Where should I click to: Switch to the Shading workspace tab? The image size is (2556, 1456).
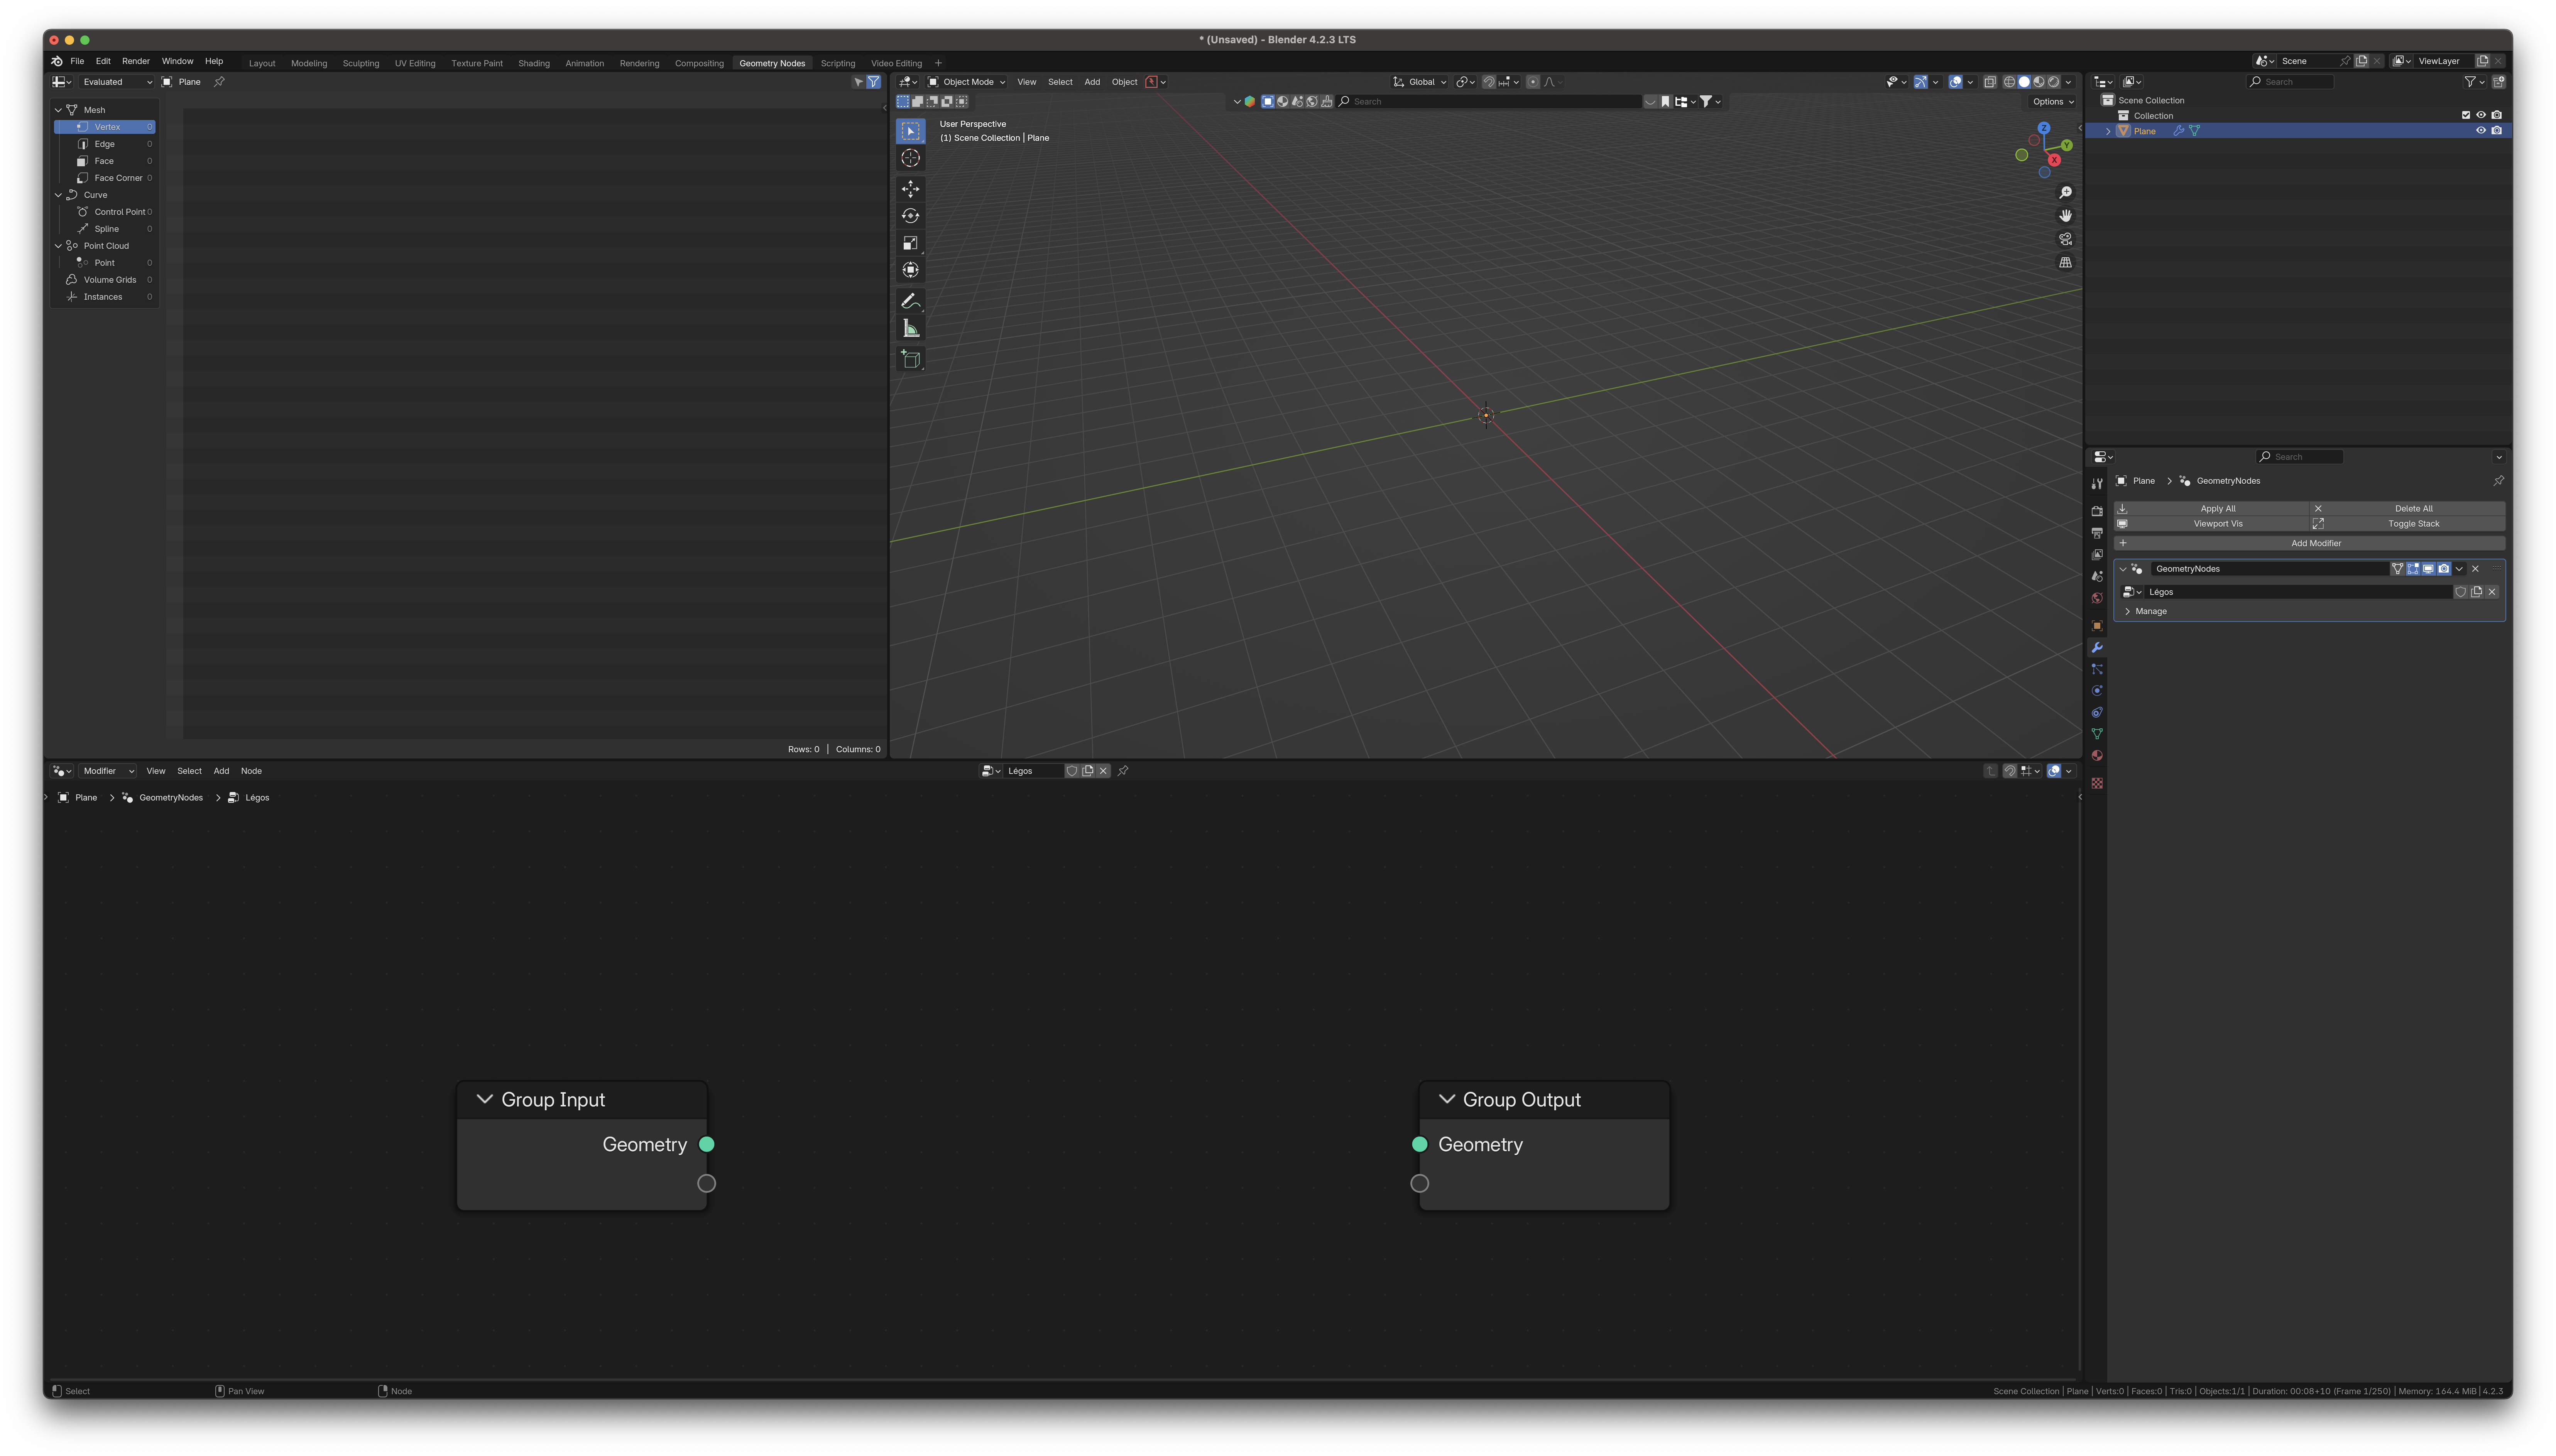(x=534, y=63)
